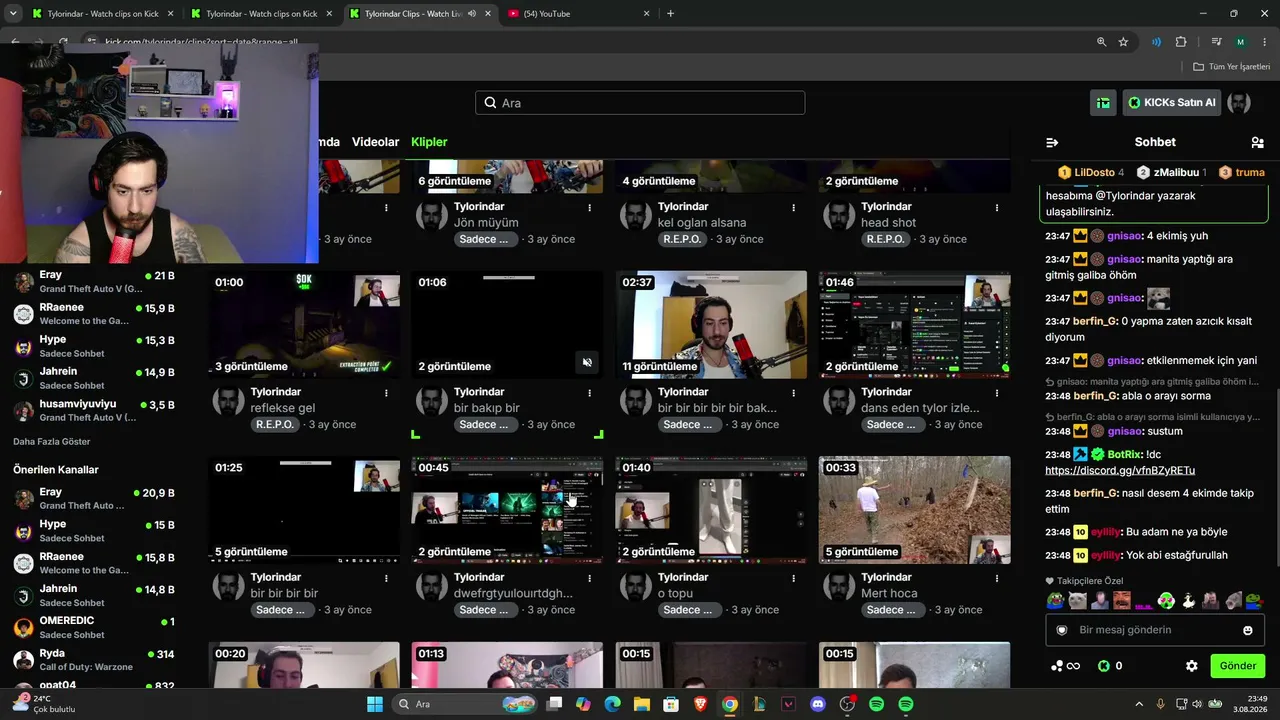Viewport: 1280px width, 720px height.
Task: Click the magnifier icon in Ara search box
Action: [x=490, y=103]
